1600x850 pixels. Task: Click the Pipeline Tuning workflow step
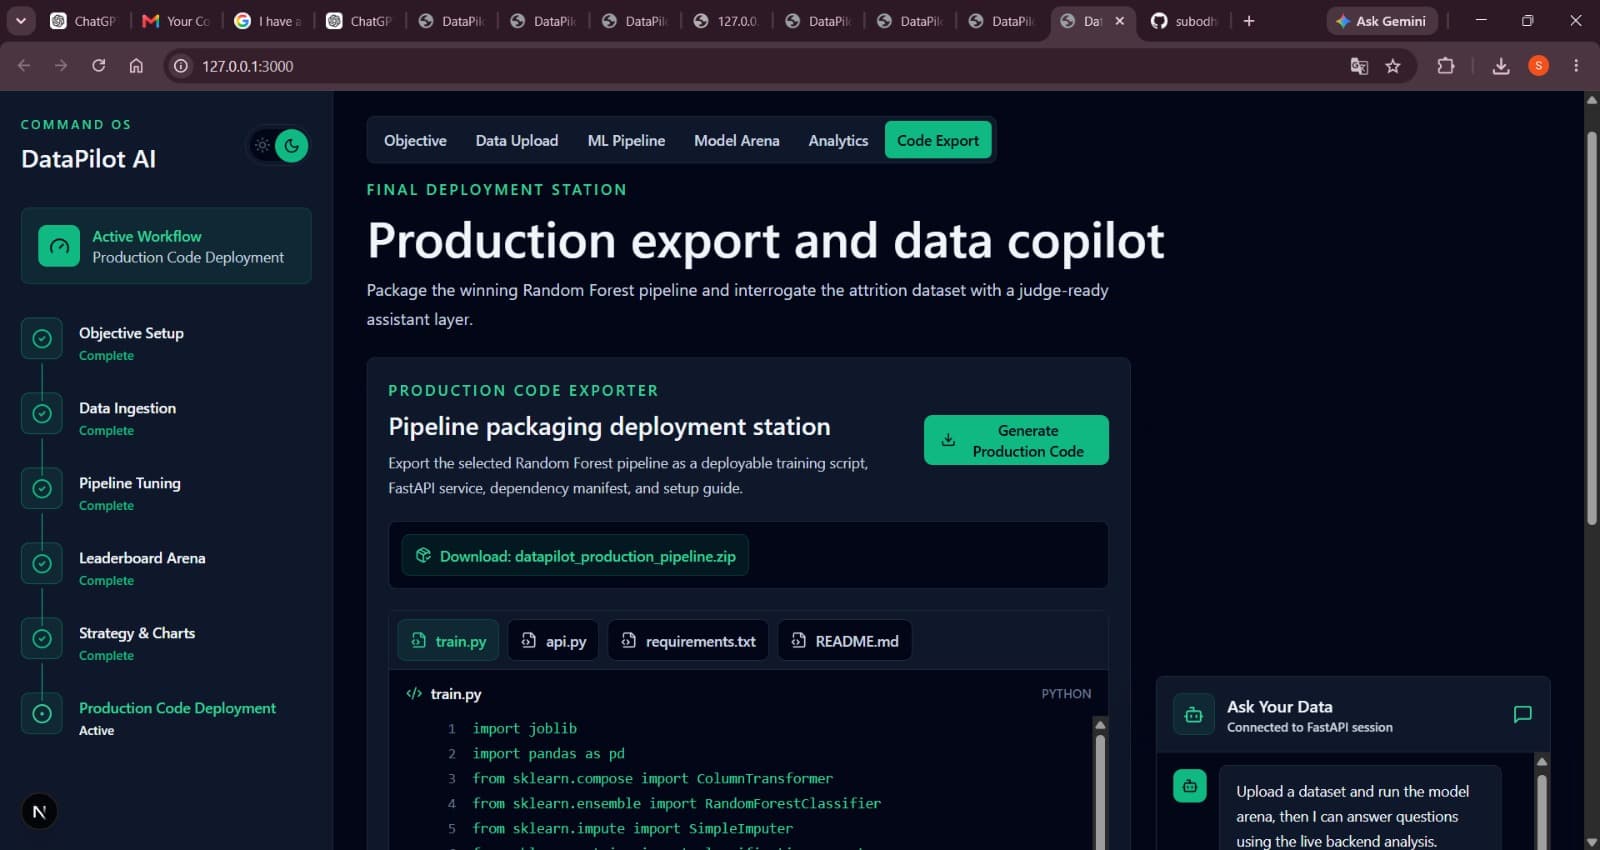tap(166, 493)
